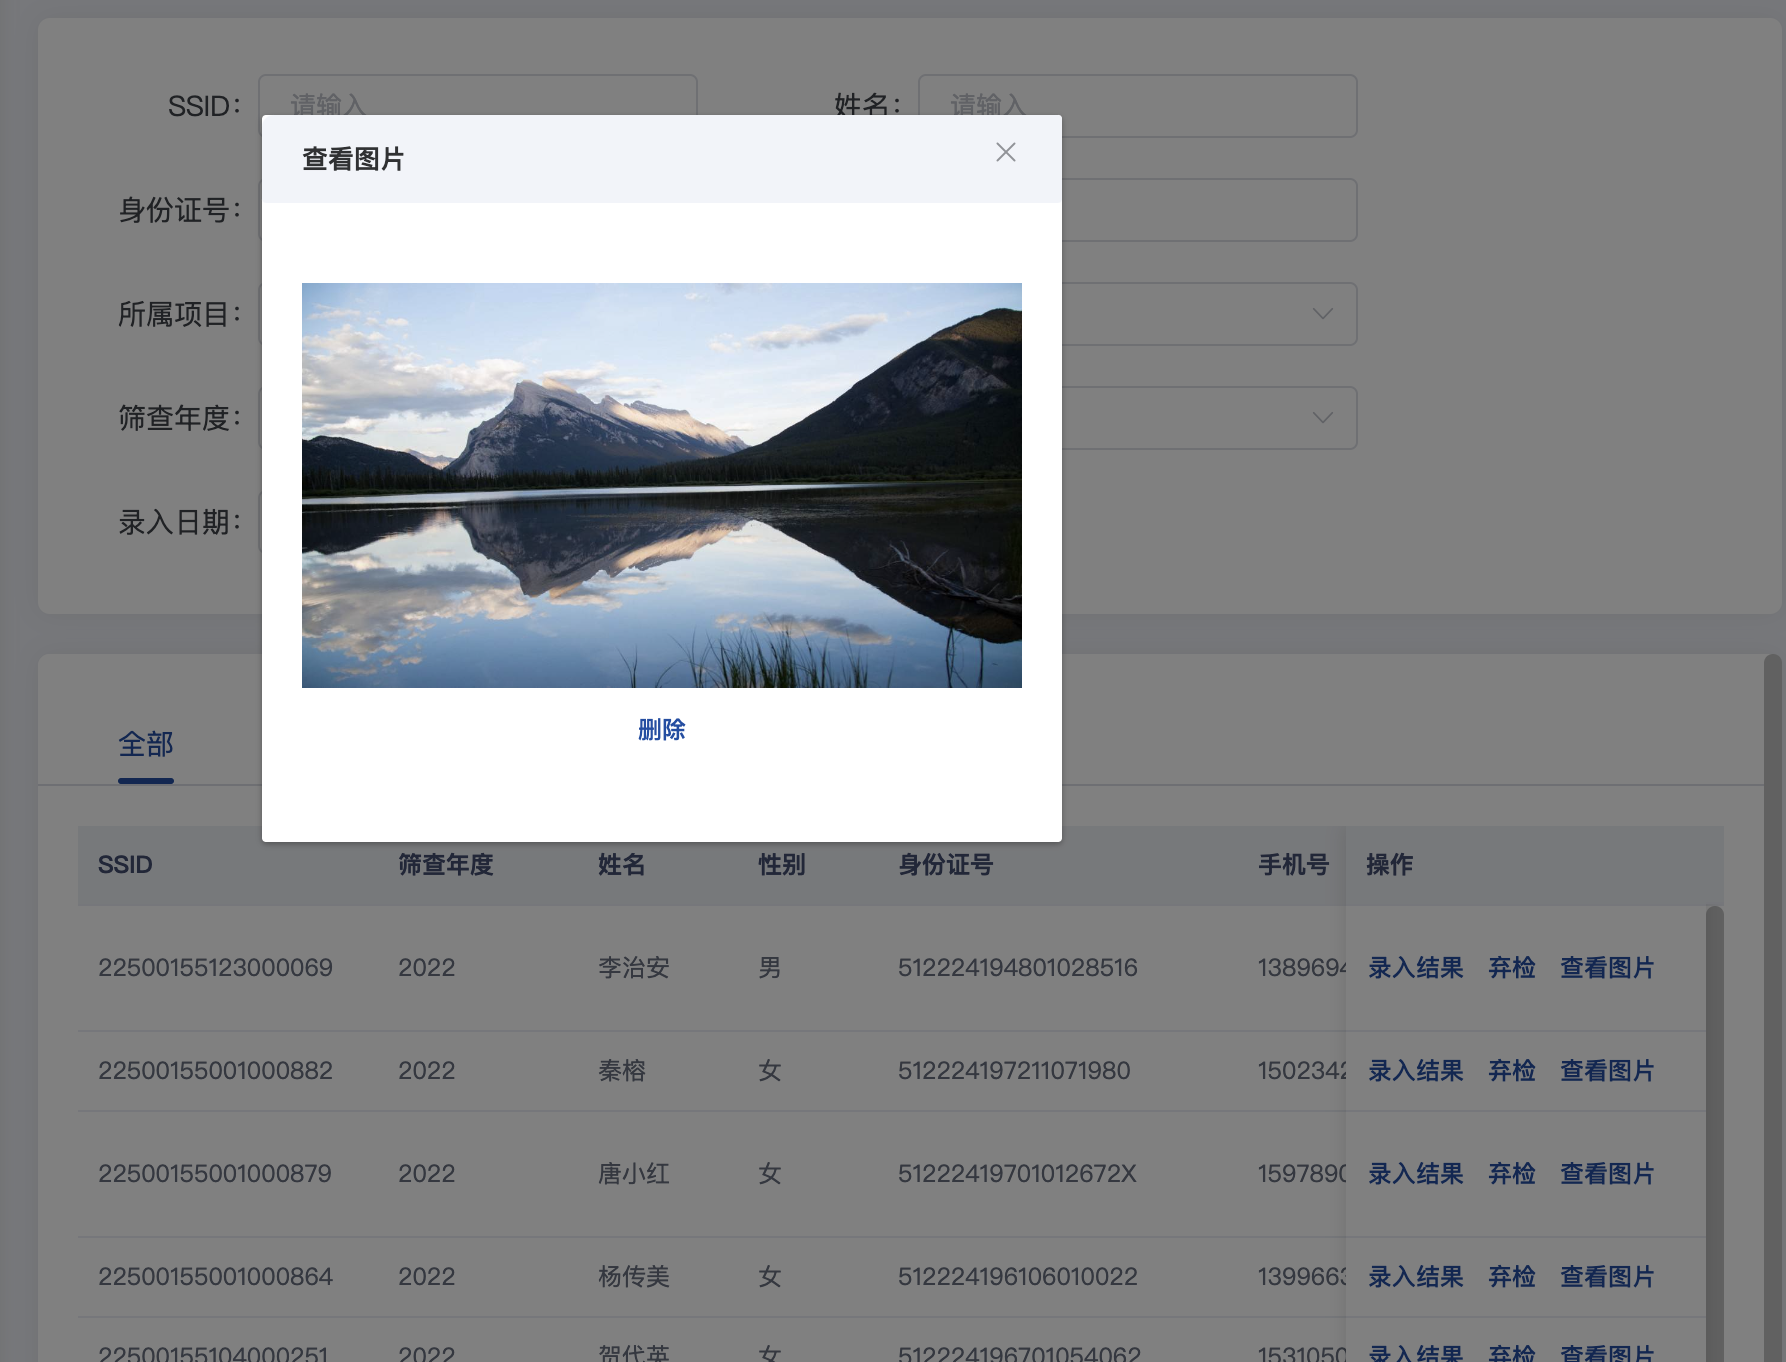Image resolution: width=1786 pixels, height=1362 pixels.
Task: Click the 身份证号 column header
Action: click(946, 865)
